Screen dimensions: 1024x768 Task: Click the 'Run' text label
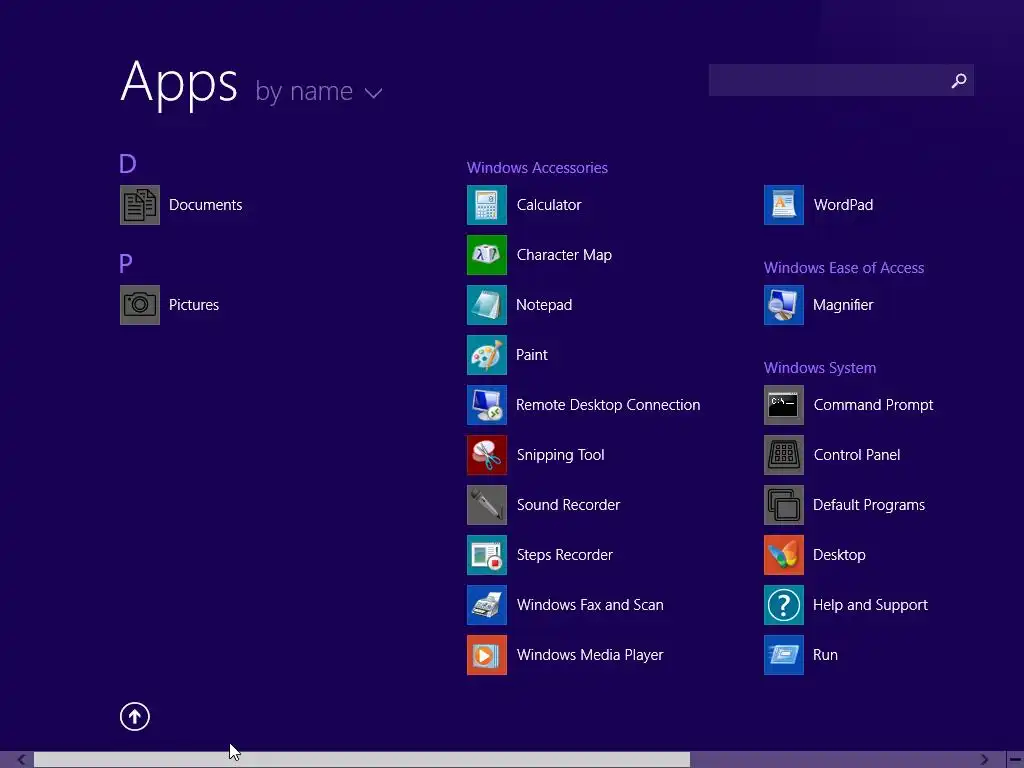click(x=825, y=655)
